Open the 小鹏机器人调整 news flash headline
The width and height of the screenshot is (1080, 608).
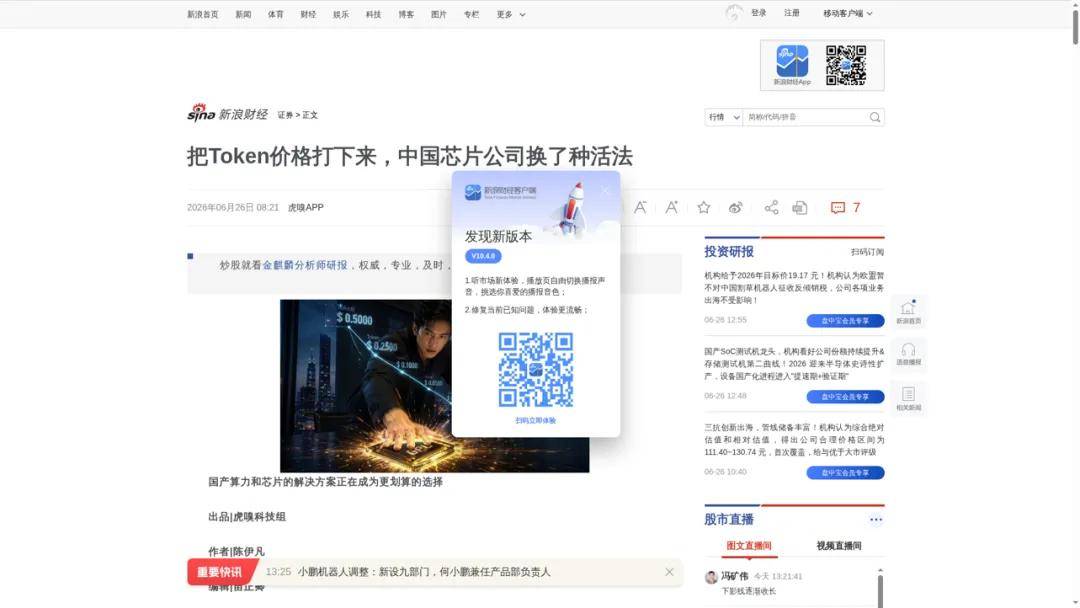[424, 572]
